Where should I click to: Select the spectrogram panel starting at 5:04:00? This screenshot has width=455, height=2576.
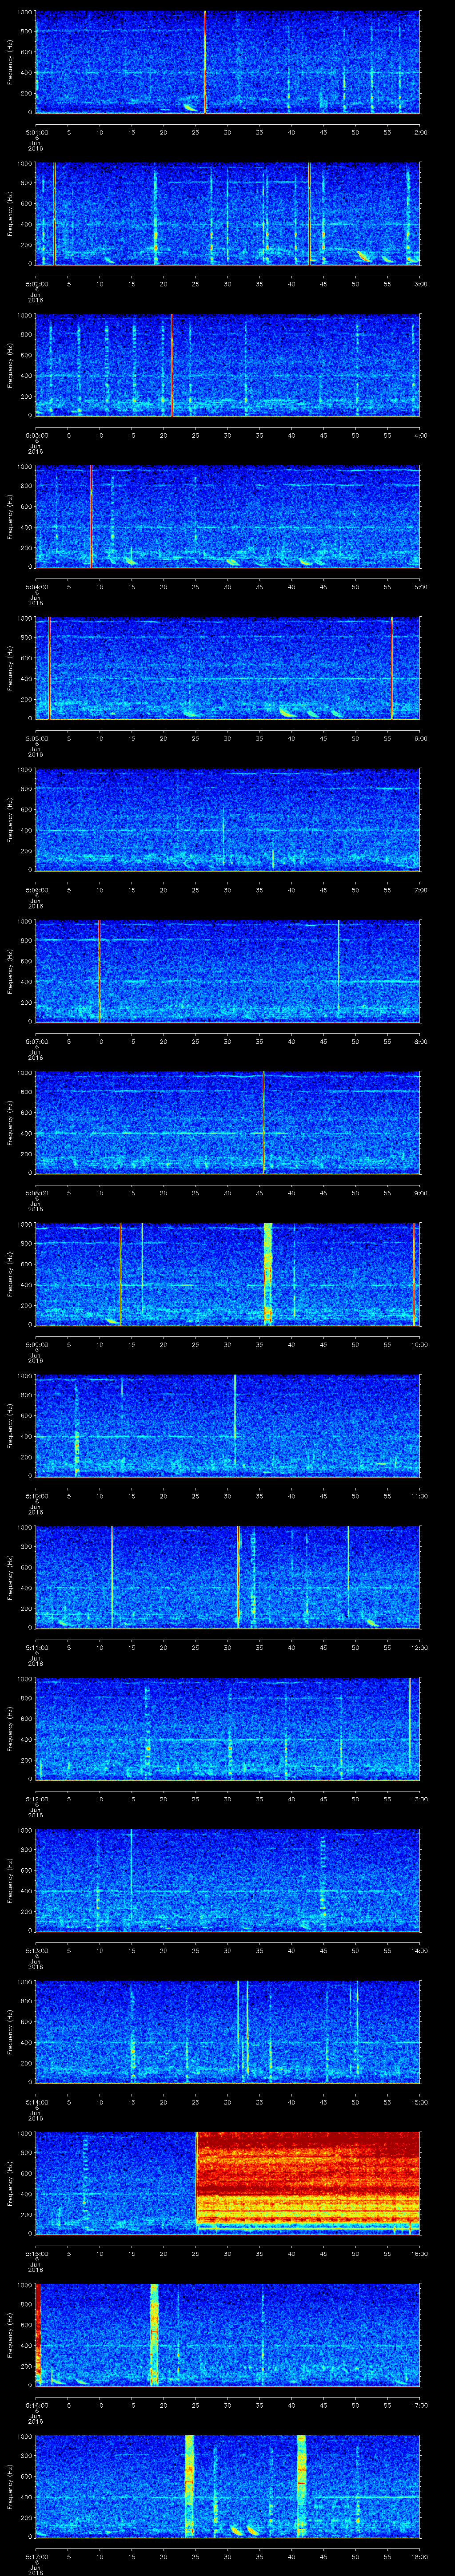(227, 517)
